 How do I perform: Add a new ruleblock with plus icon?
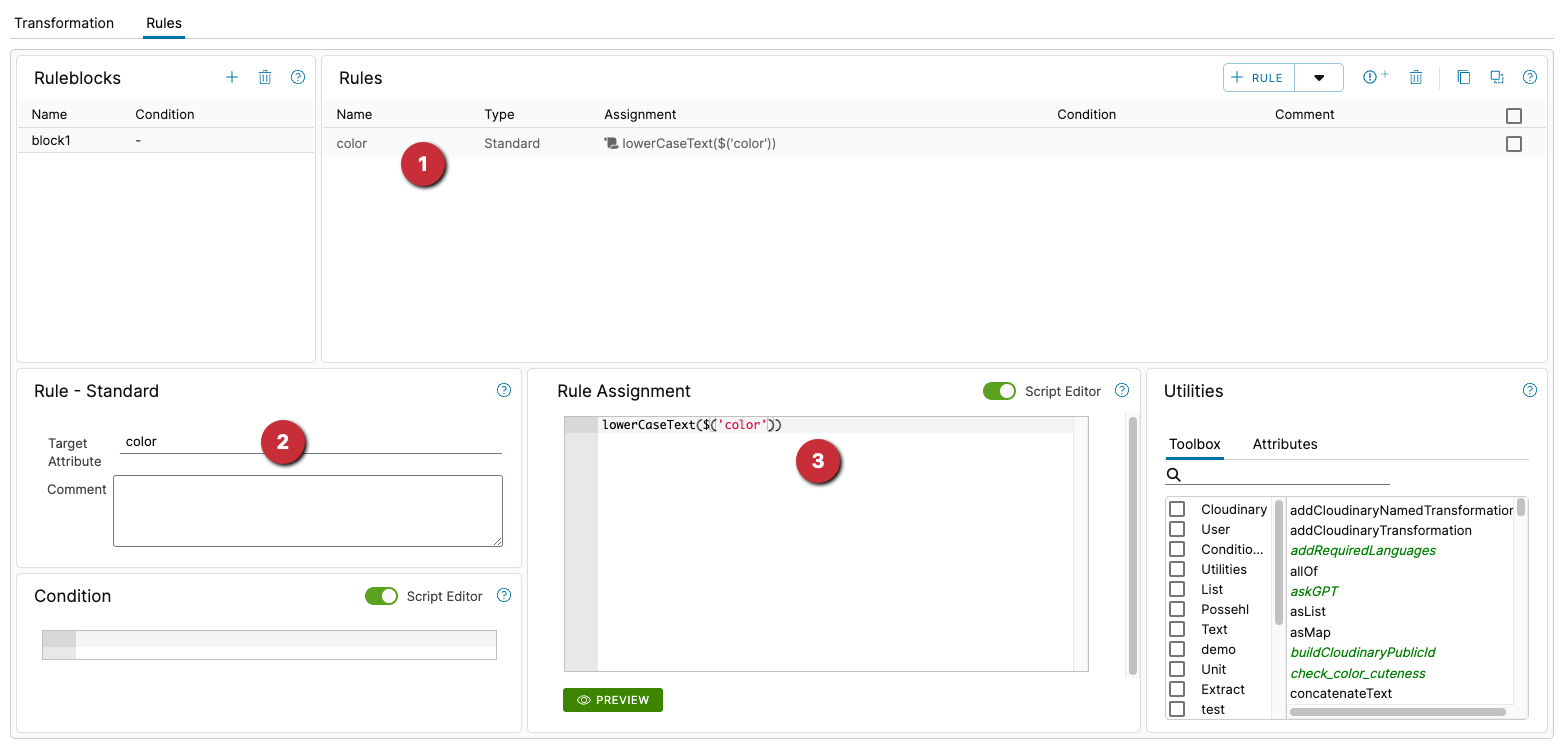232,77
